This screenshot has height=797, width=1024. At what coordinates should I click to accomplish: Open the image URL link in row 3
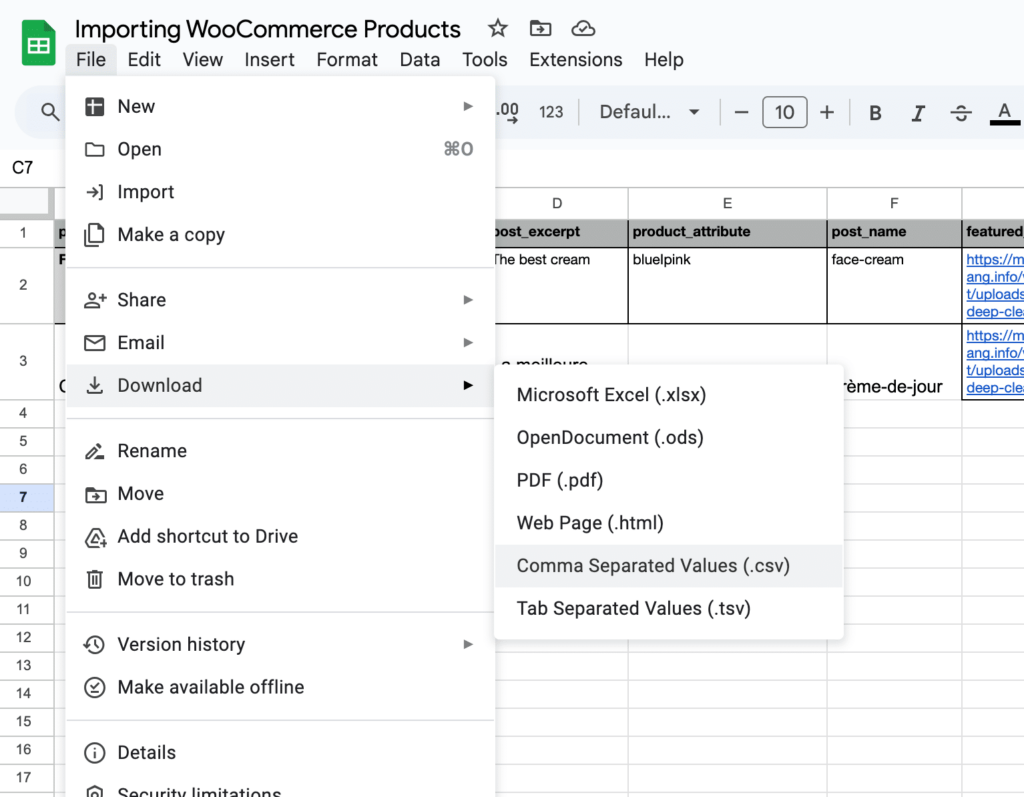click(995, 361)
